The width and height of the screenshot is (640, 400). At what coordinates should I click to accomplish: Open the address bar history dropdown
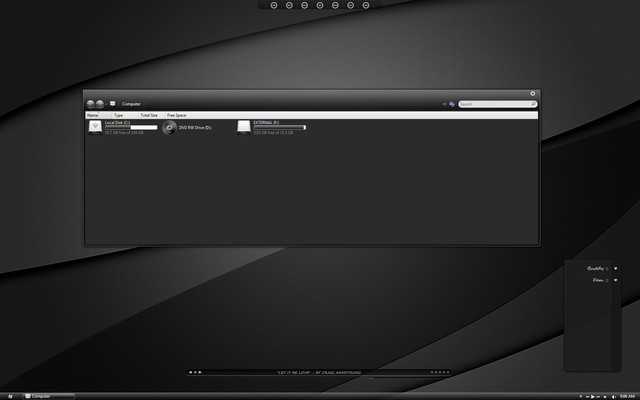coord(444,104)
